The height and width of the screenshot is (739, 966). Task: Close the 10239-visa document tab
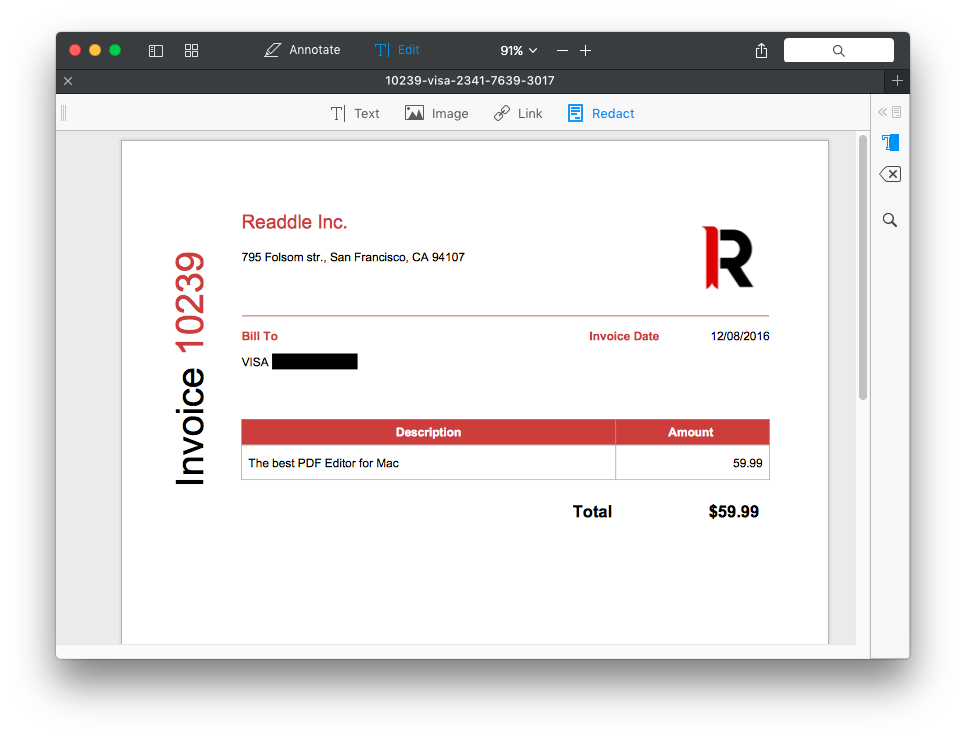pos(68,81)
